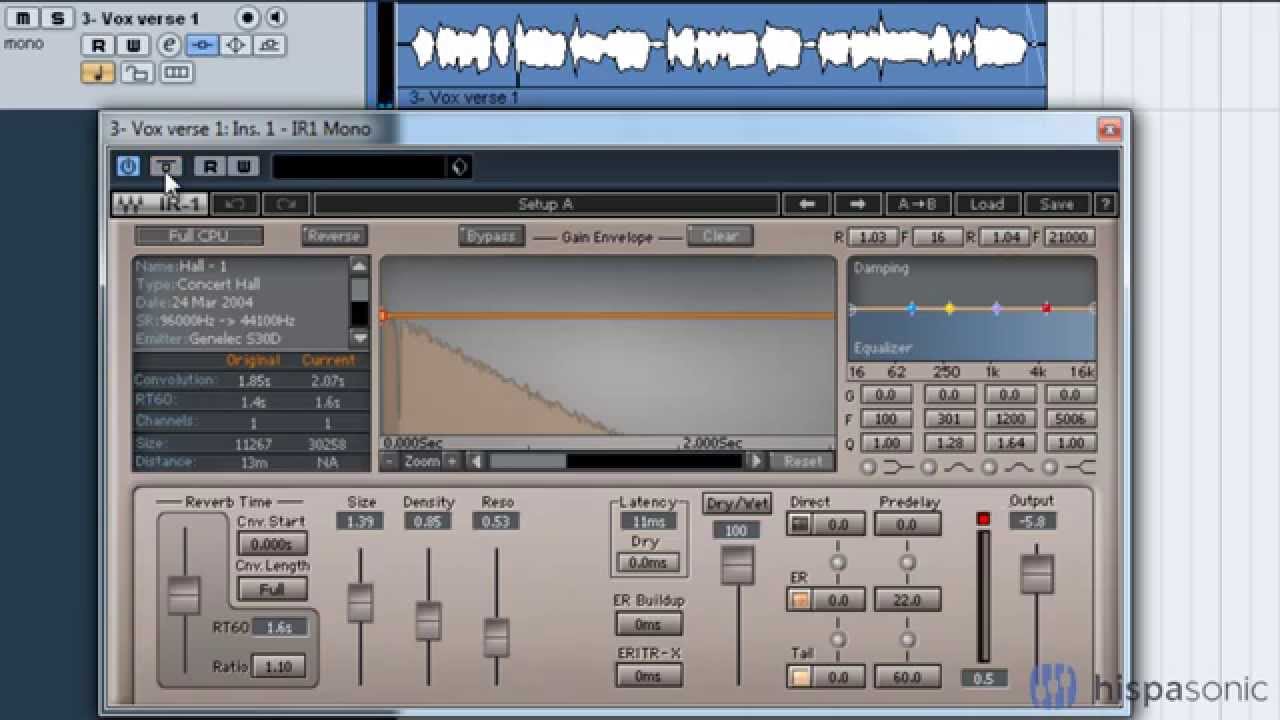Image resolution: width=1280 pixels, height=720 pixels.
Task: Zoom out envelope with minus button
Action: click(x=390, y=461)
